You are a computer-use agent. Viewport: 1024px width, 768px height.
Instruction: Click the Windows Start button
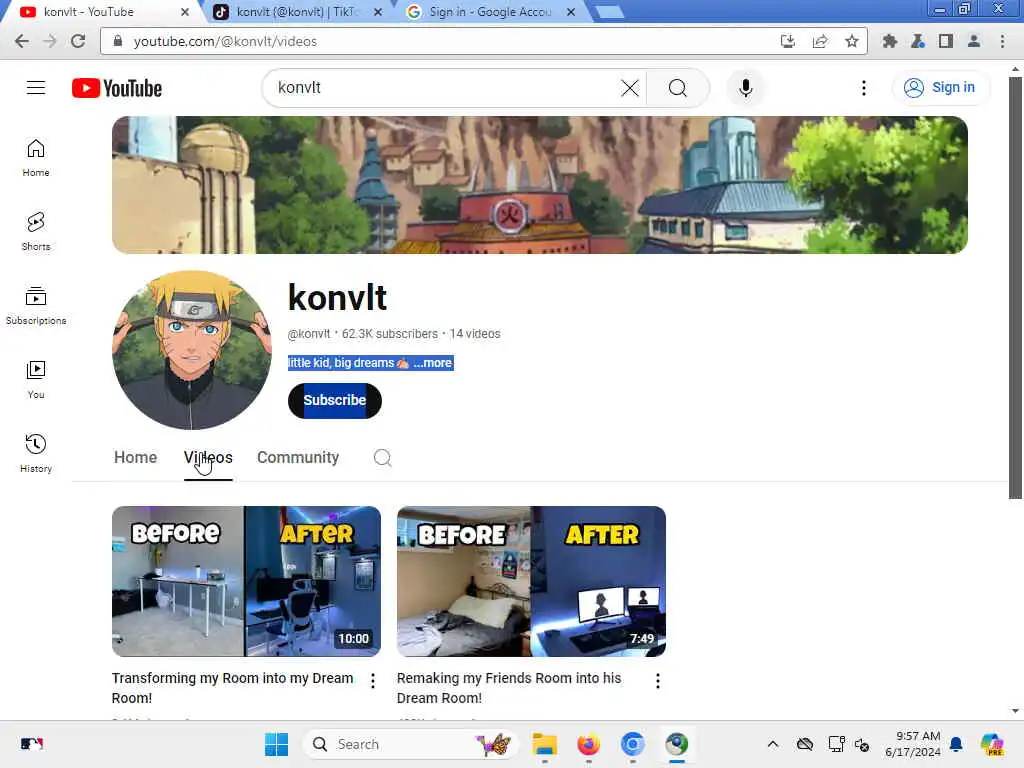click(x=276, y=744)
